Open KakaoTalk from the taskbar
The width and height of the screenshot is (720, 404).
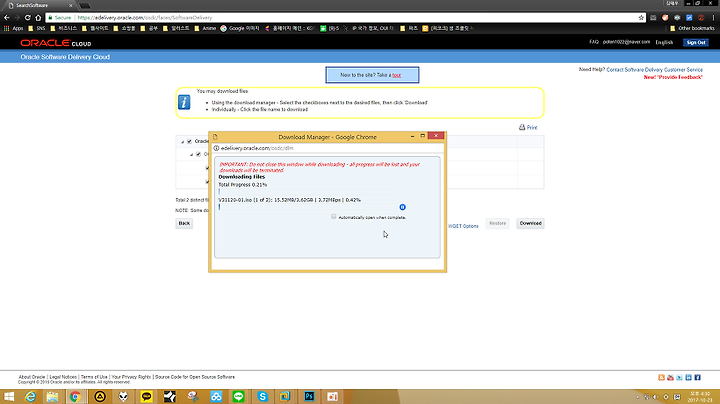coord(146,397)
